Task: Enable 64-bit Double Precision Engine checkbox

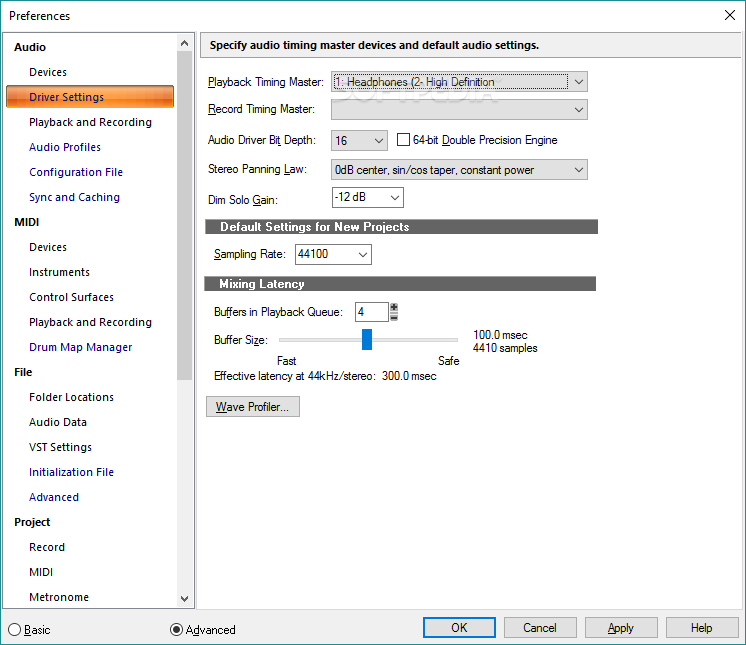Action: point(403,140)
